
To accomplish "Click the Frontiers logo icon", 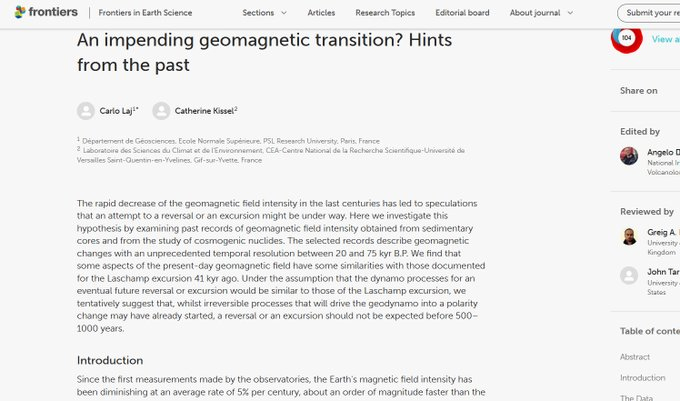I will [x=20, y=12].
